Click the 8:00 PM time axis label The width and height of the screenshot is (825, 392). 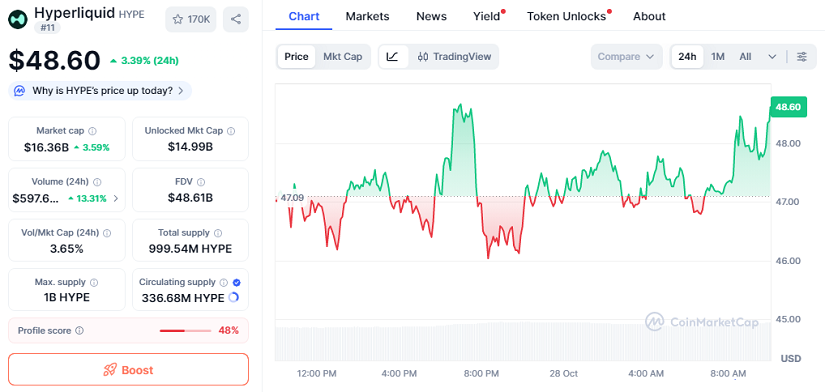[481, 374]
